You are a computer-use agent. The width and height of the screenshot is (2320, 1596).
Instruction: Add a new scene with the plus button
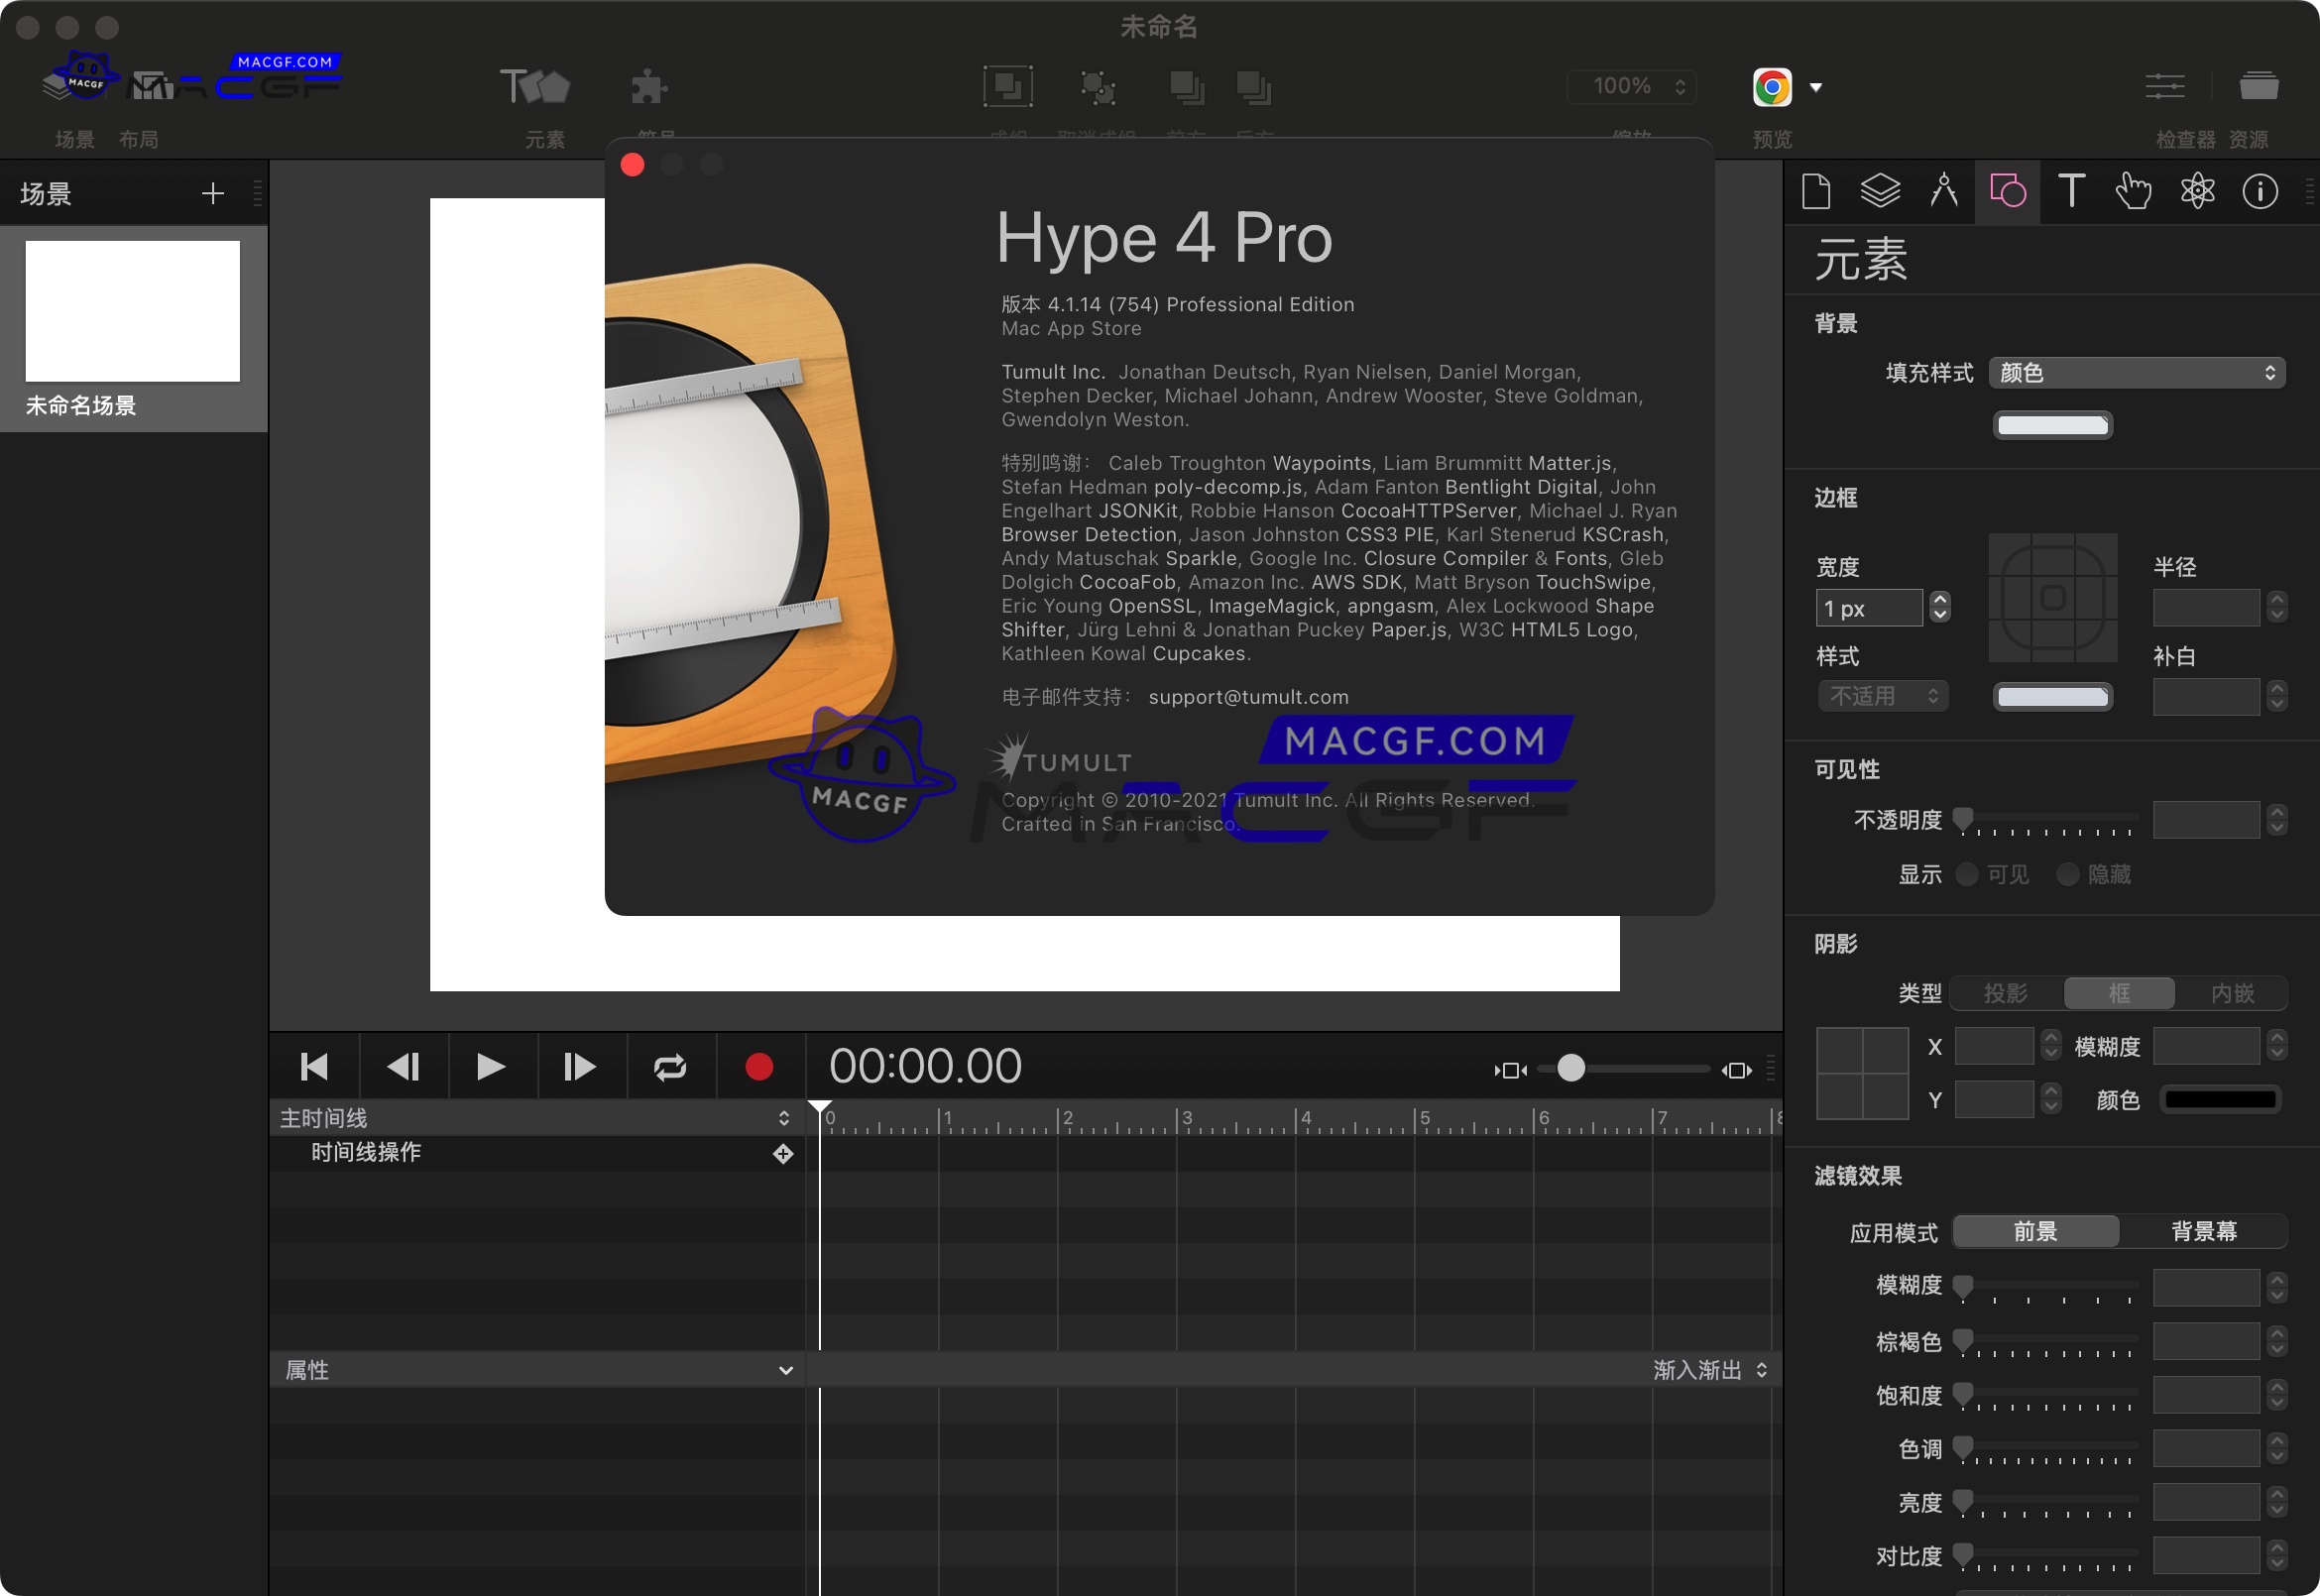tap(213, 192)
